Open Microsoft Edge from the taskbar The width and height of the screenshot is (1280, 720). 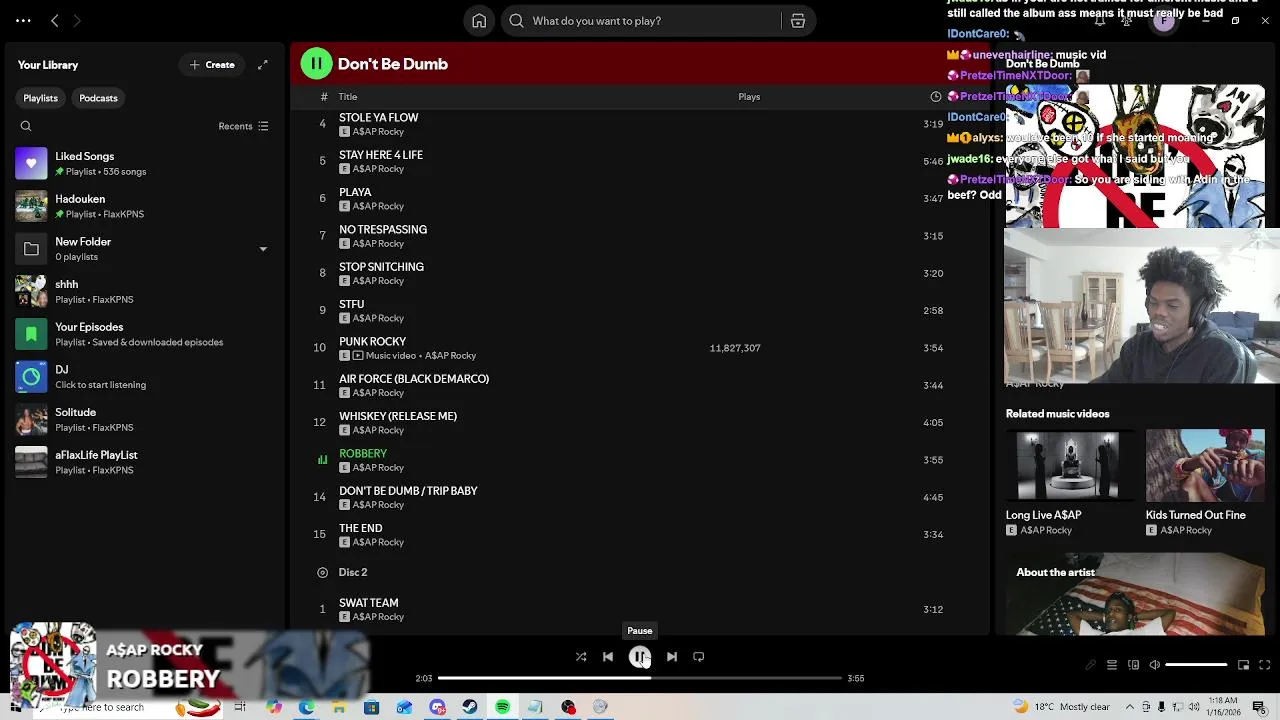[x=306, y=707]
